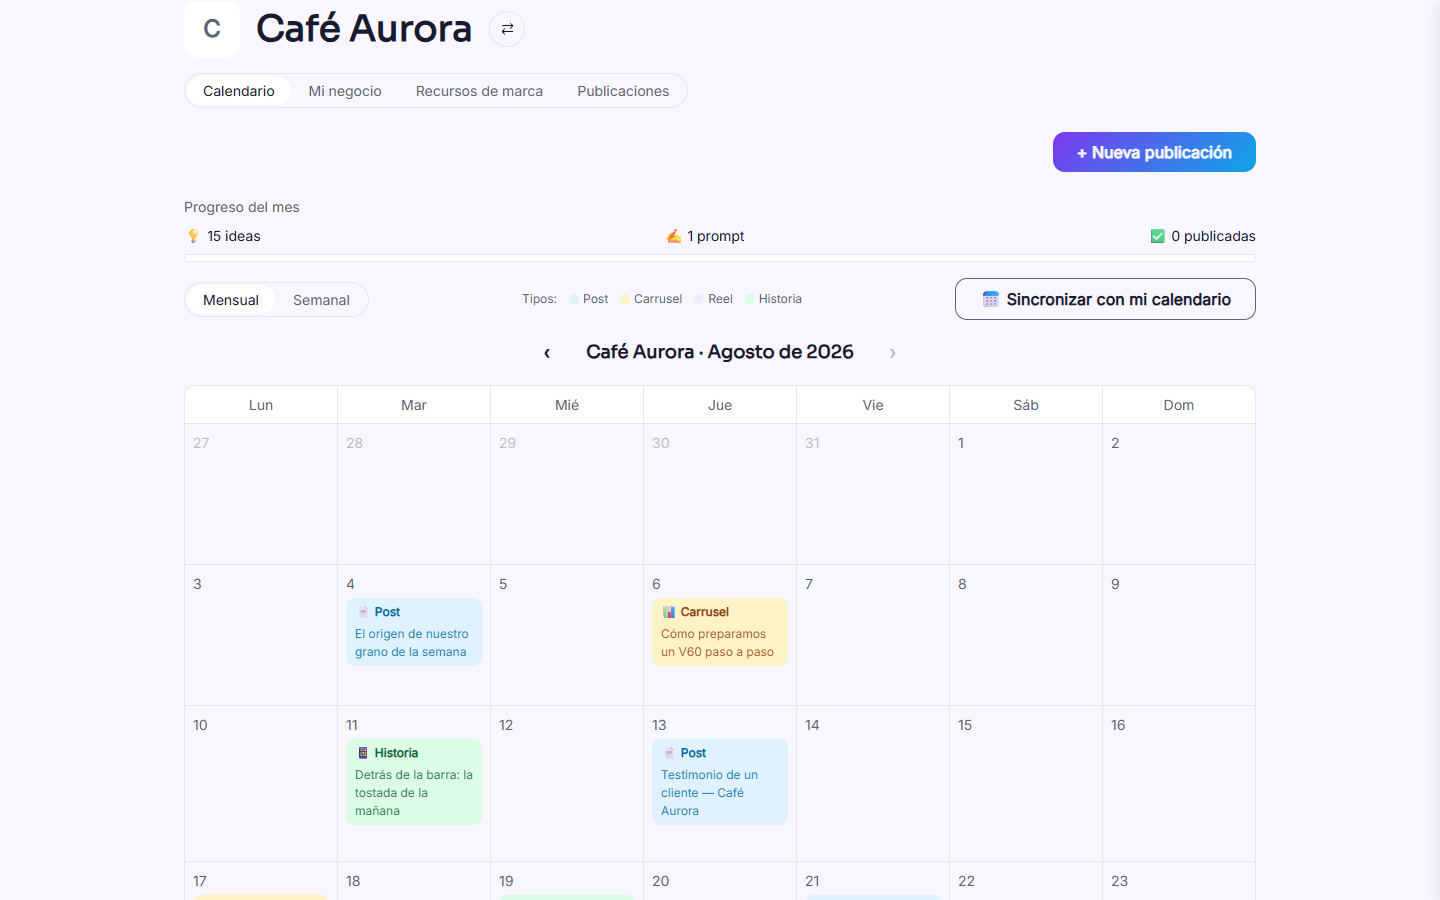The width and height of the screenshot is (1440, 900).
Task: Go to previous month arrow
Action: [x=547, y=352]
